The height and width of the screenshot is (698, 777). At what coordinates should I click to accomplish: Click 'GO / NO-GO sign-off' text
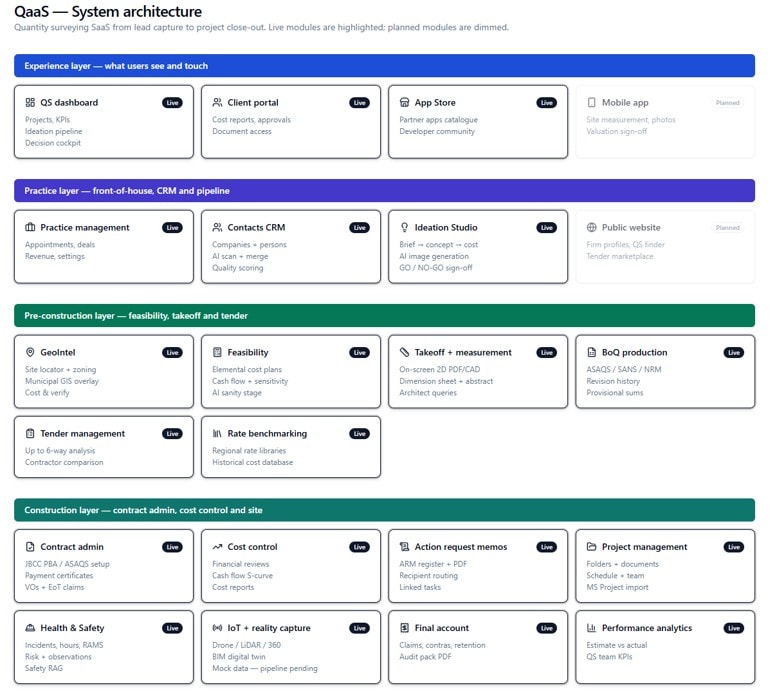coord(436,268)
